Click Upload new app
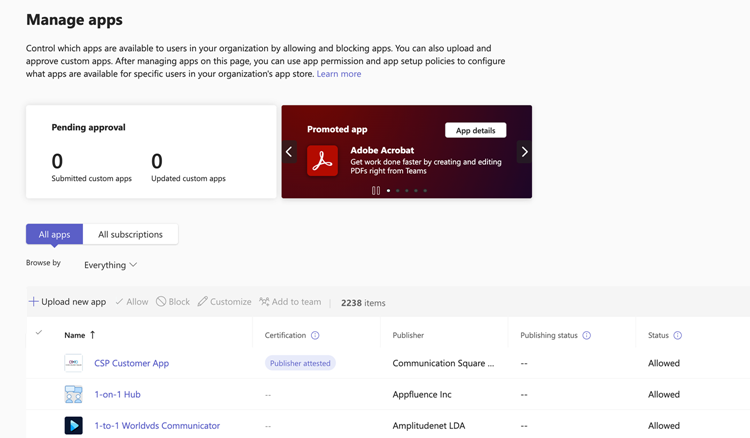 [67, 302]
